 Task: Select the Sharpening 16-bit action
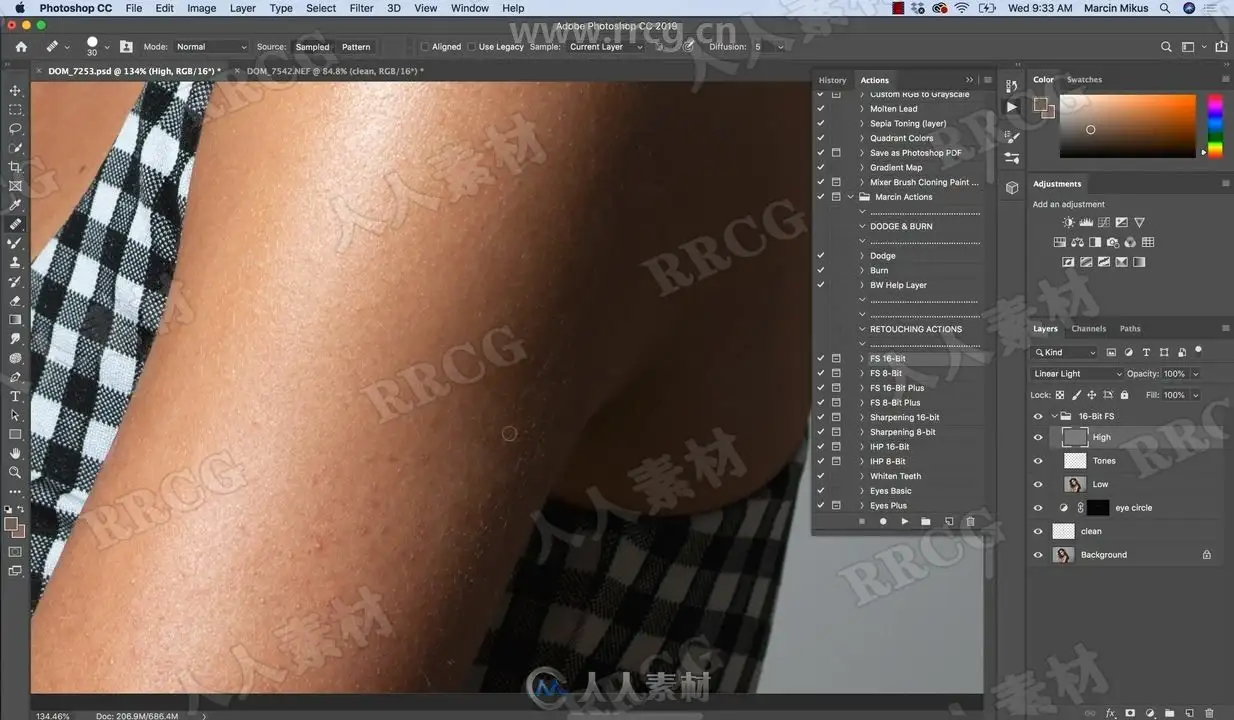904,417
